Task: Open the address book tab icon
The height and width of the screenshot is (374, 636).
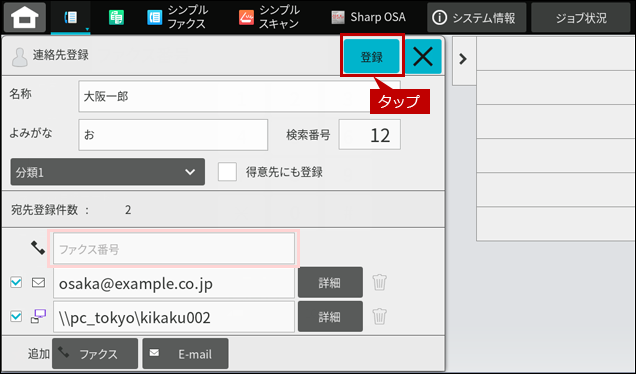Action: point(71,17)
